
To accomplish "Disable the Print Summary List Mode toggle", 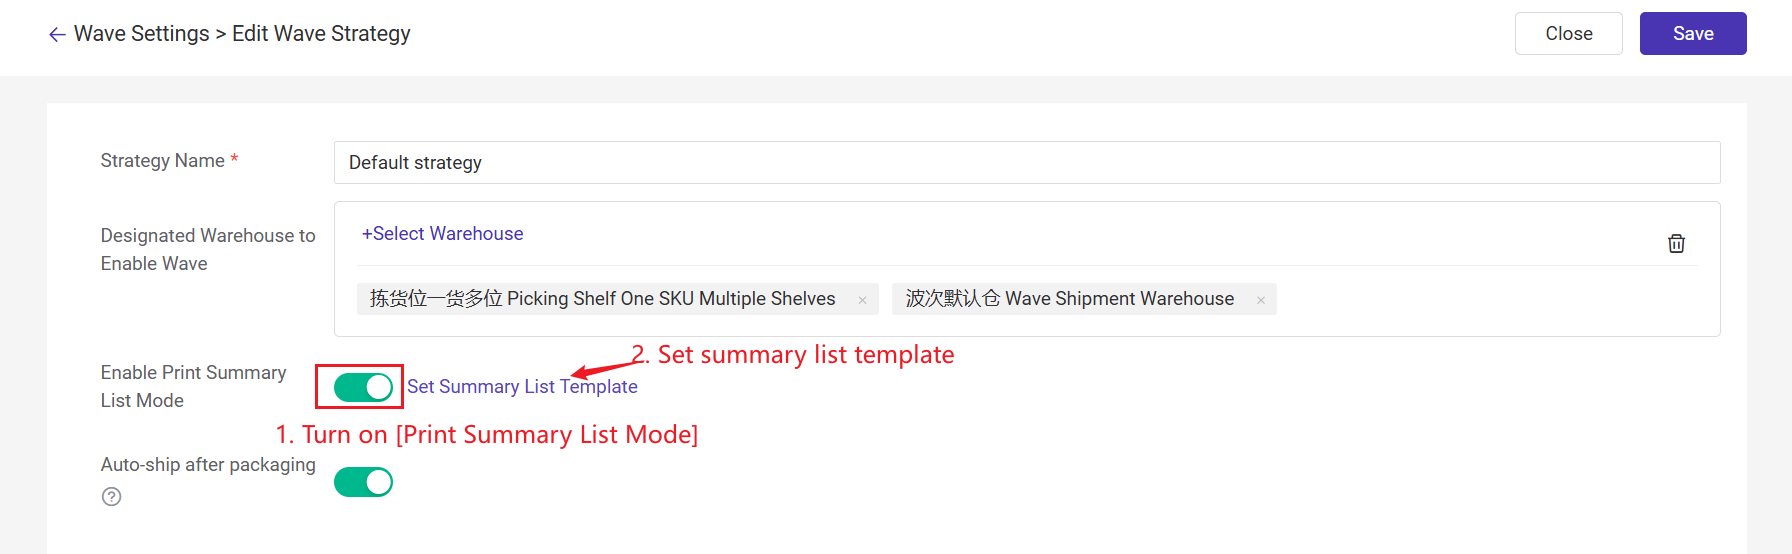I will [x=363, y=387].
